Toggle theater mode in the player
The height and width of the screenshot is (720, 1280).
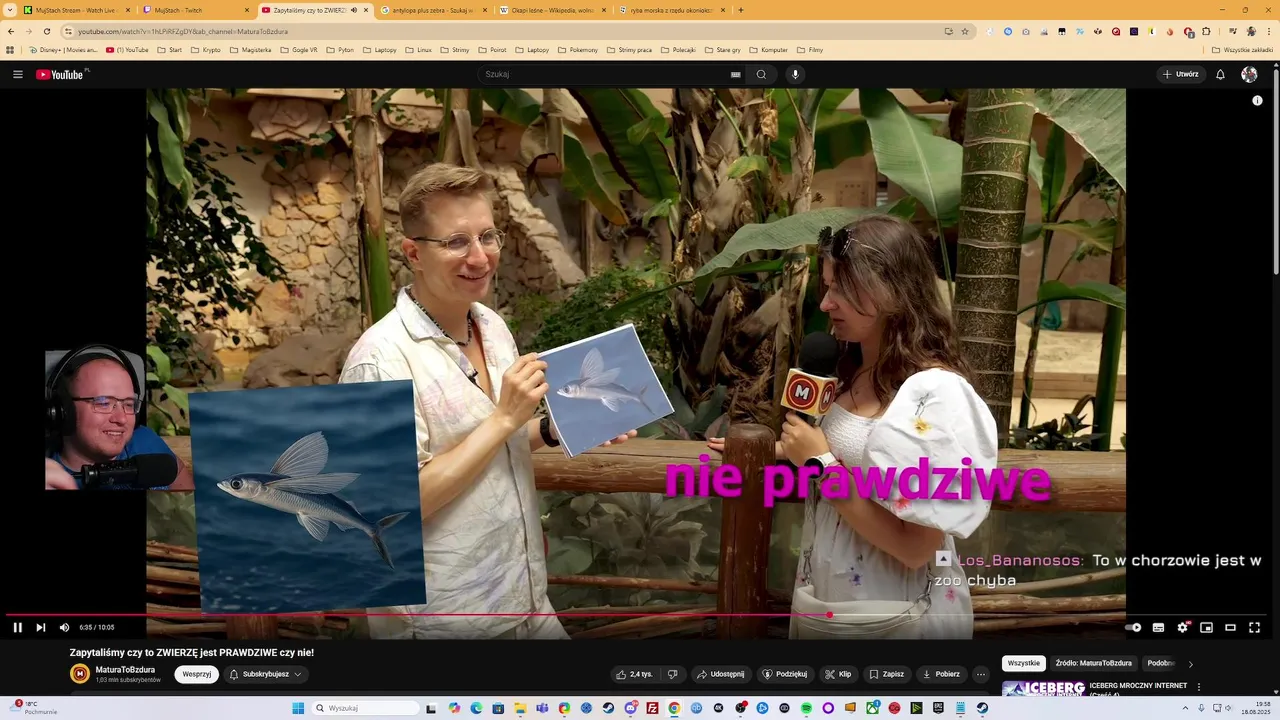tap(1230, 628)
